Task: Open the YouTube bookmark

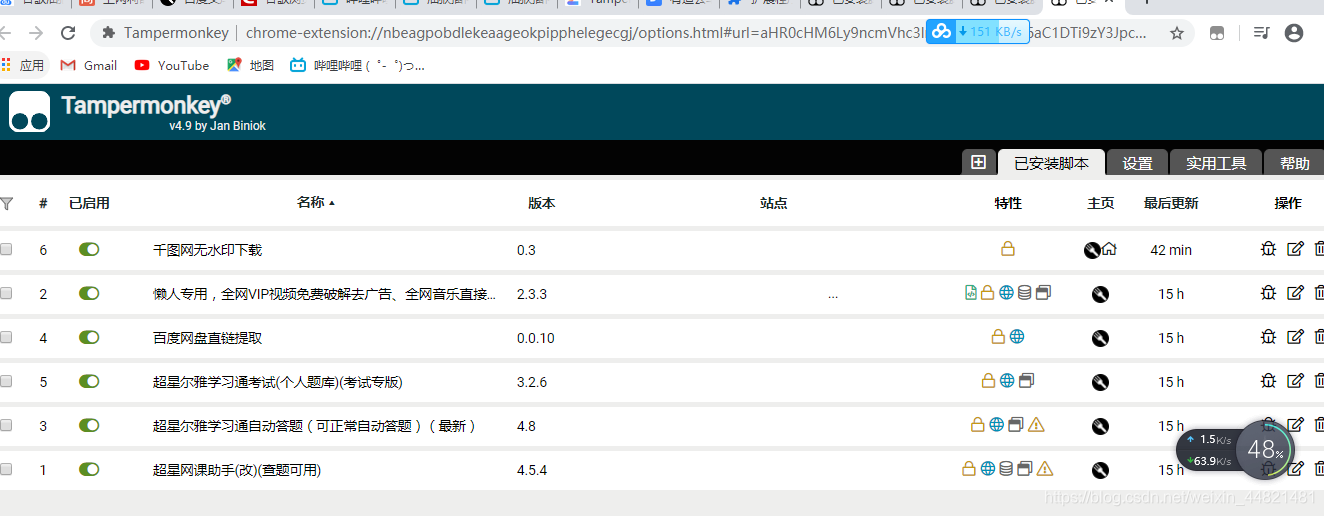Action: [x=171, y=65]
